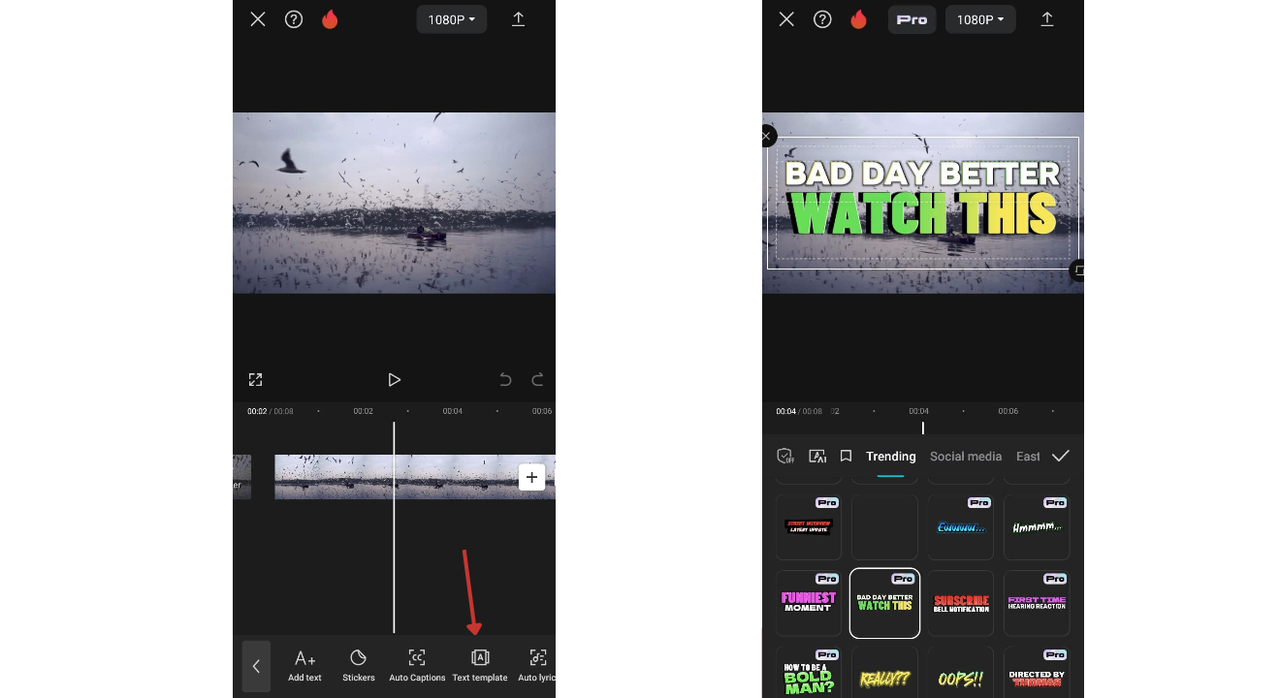Image resolution: width=1280 pixels, height=698 pixels.
Task: Choose the yellow REALLY?? template
Action: click(x=885, y=672)
